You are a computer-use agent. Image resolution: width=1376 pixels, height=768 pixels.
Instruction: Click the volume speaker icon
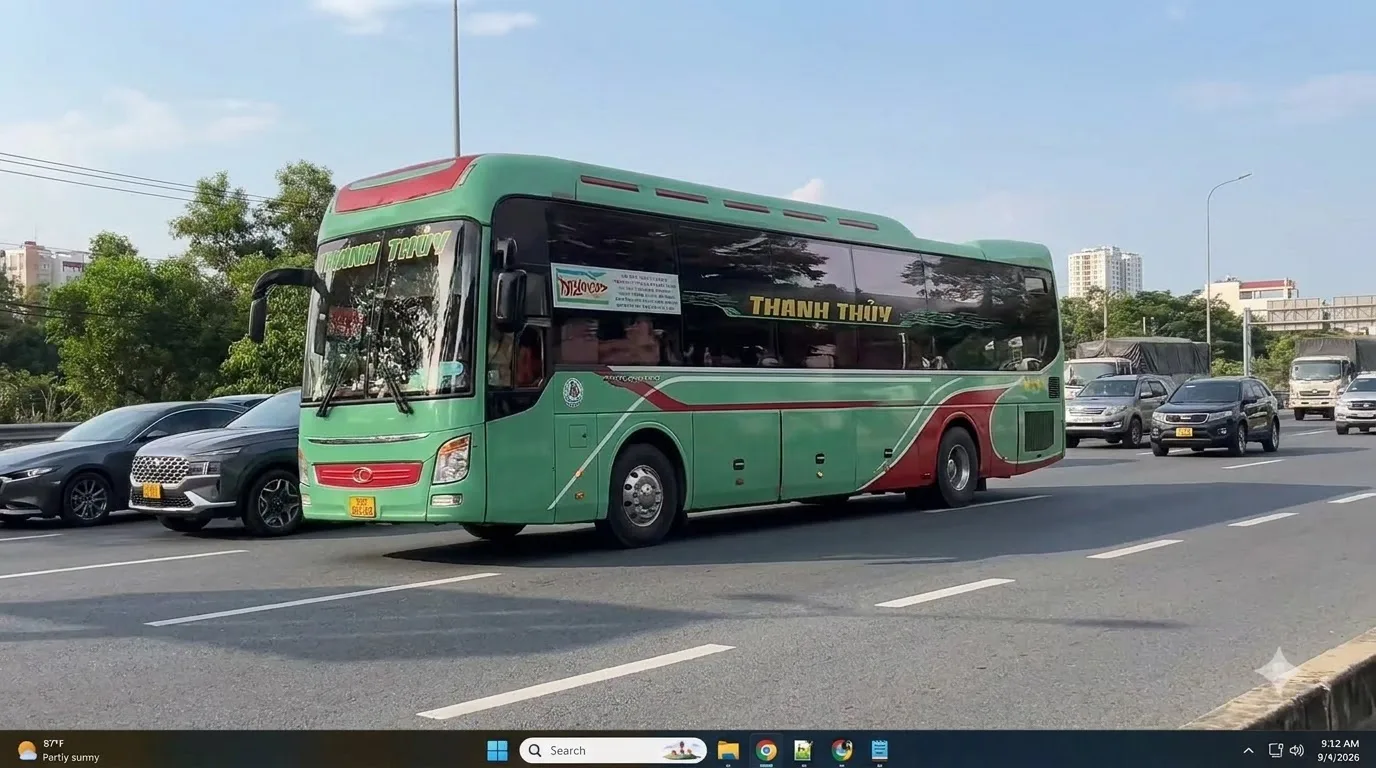point(1296,750)
